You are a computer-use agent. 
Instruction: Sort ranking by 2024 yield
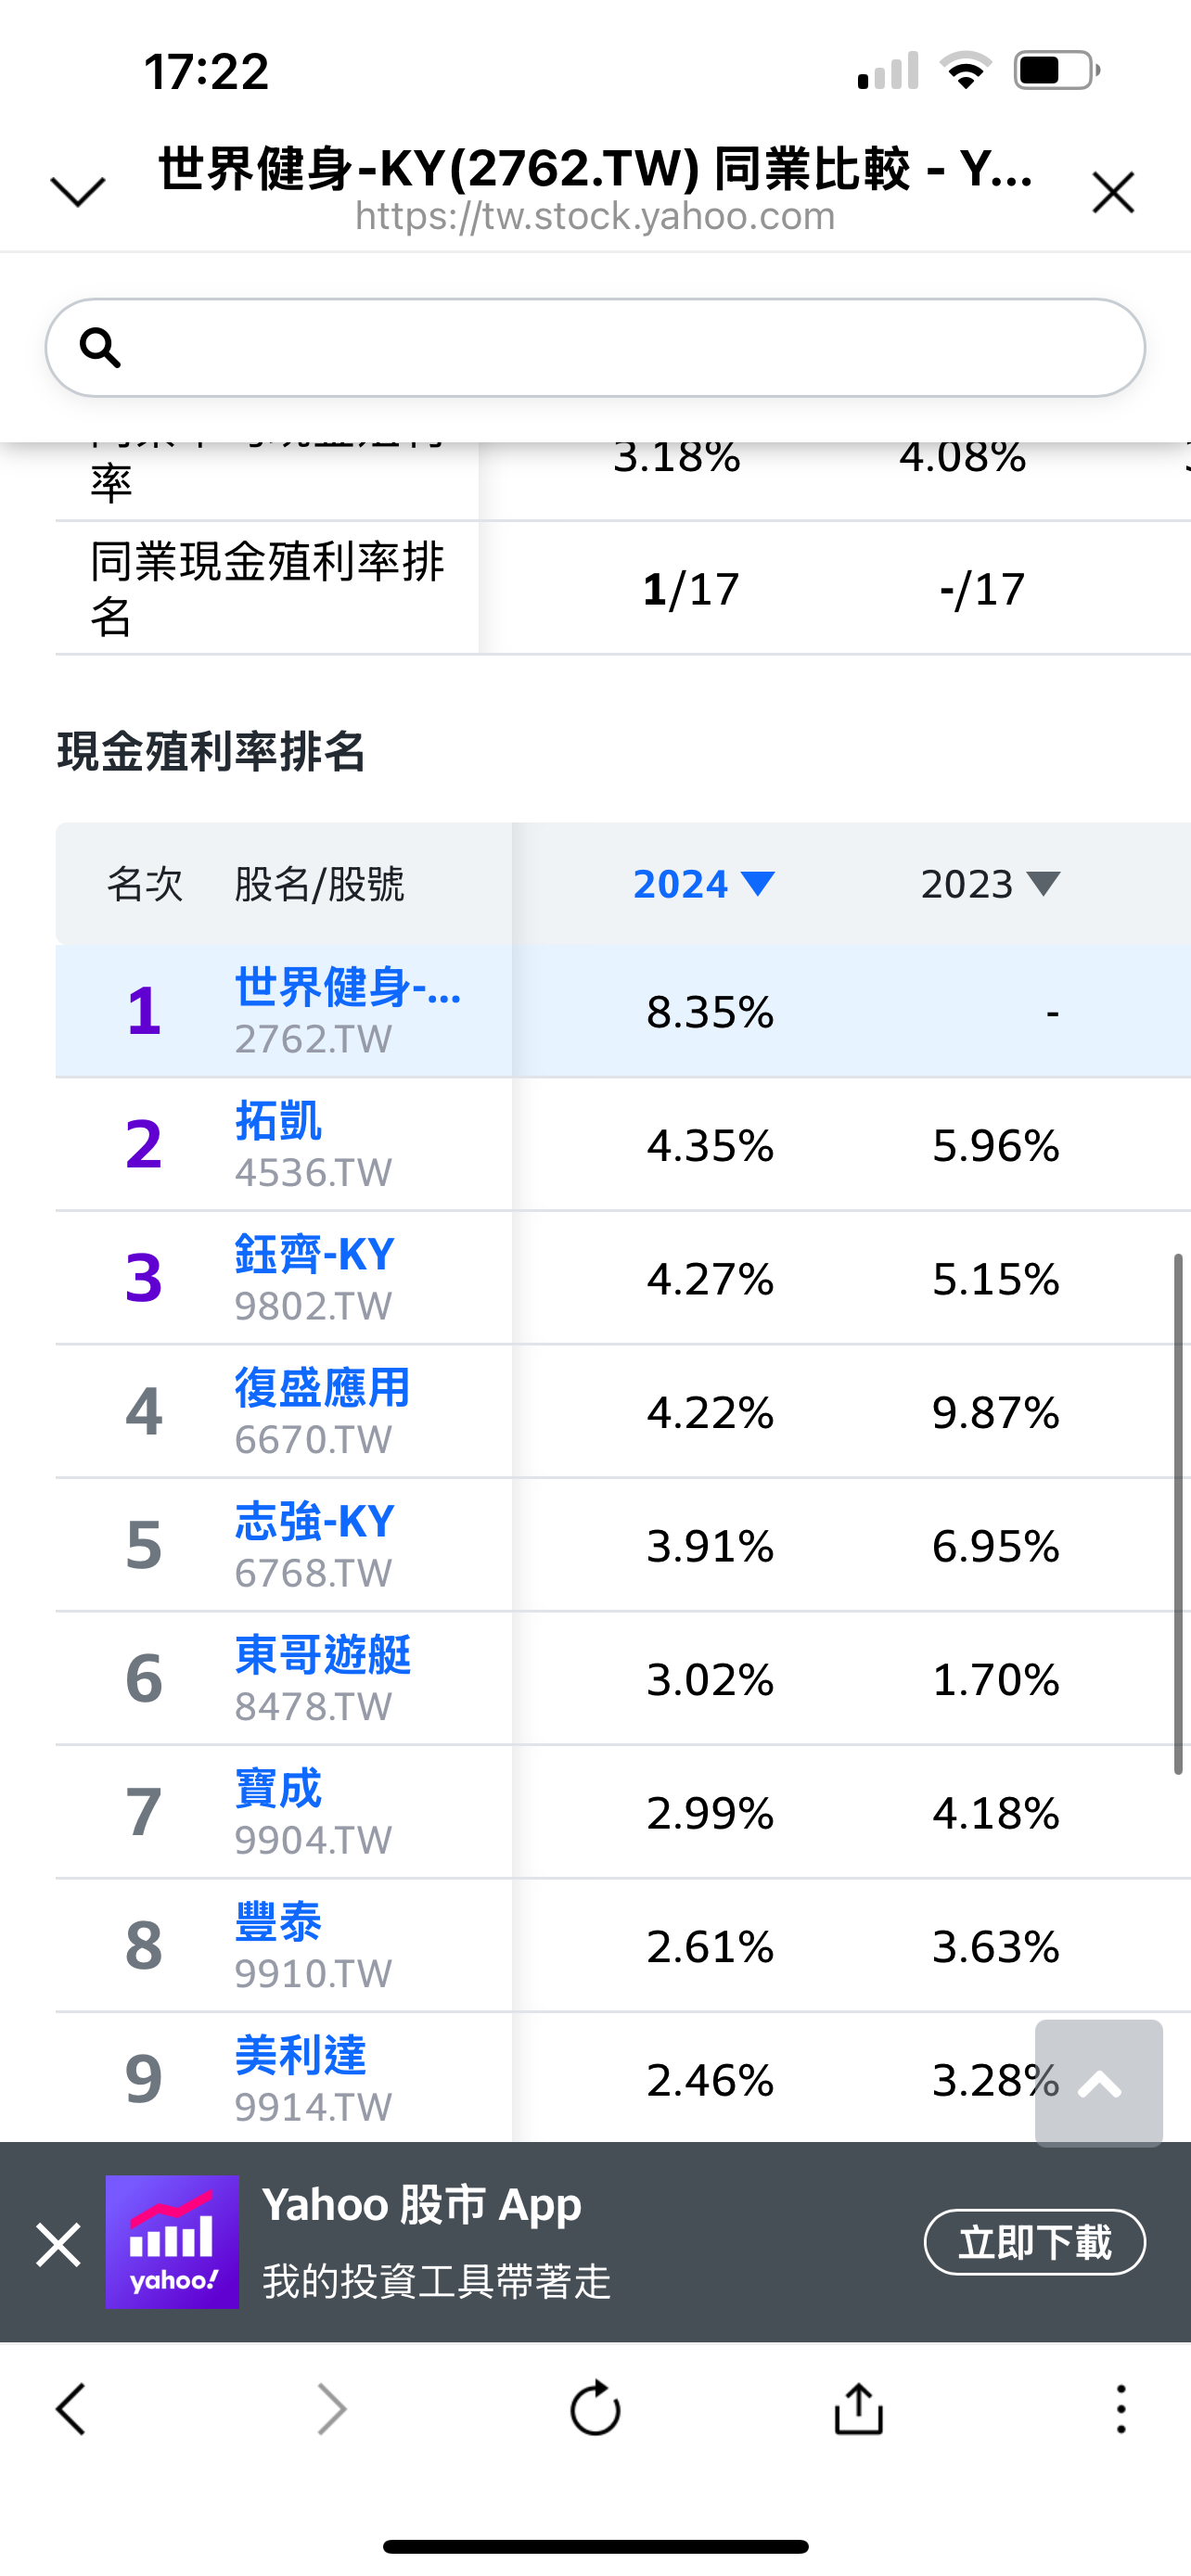pos(703,884)
